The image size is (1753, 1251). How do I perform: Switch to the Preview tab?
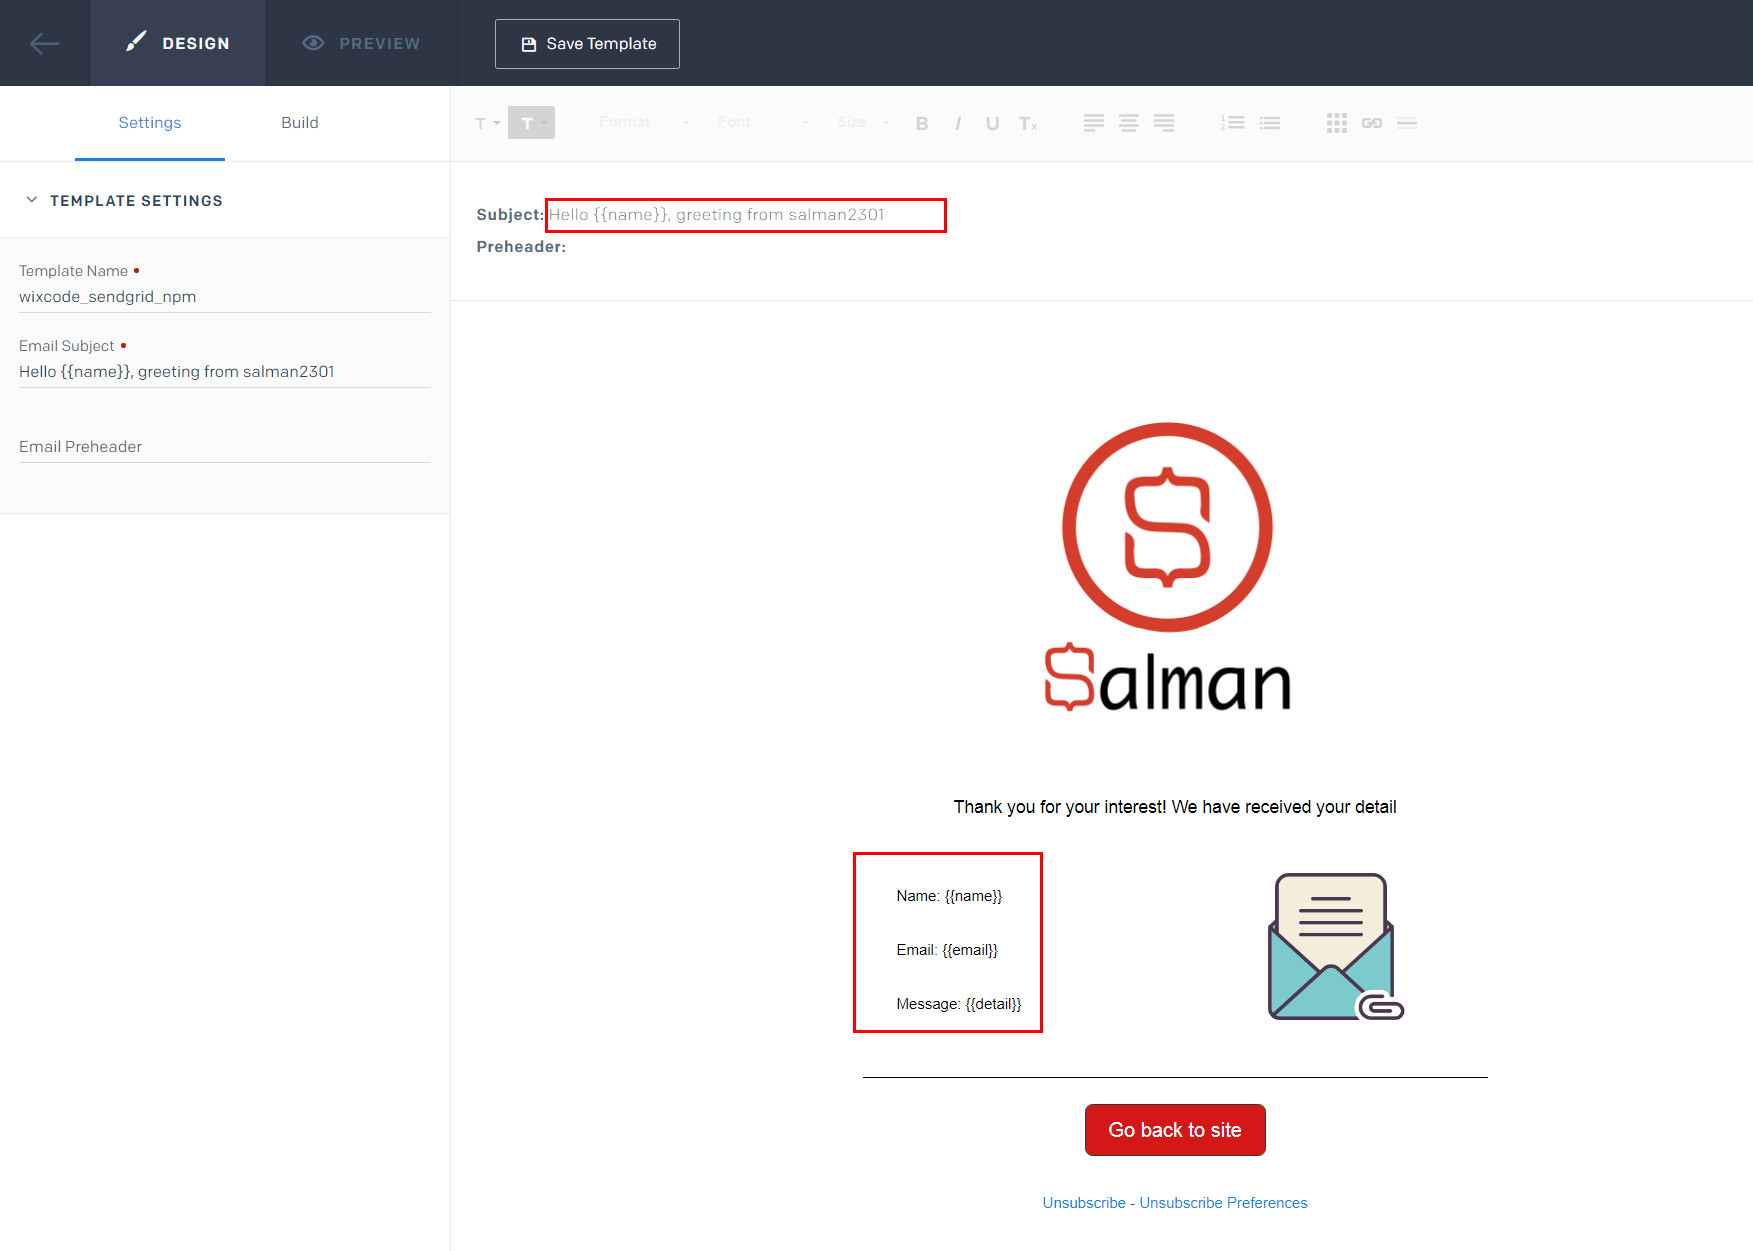tap(361, 43)
